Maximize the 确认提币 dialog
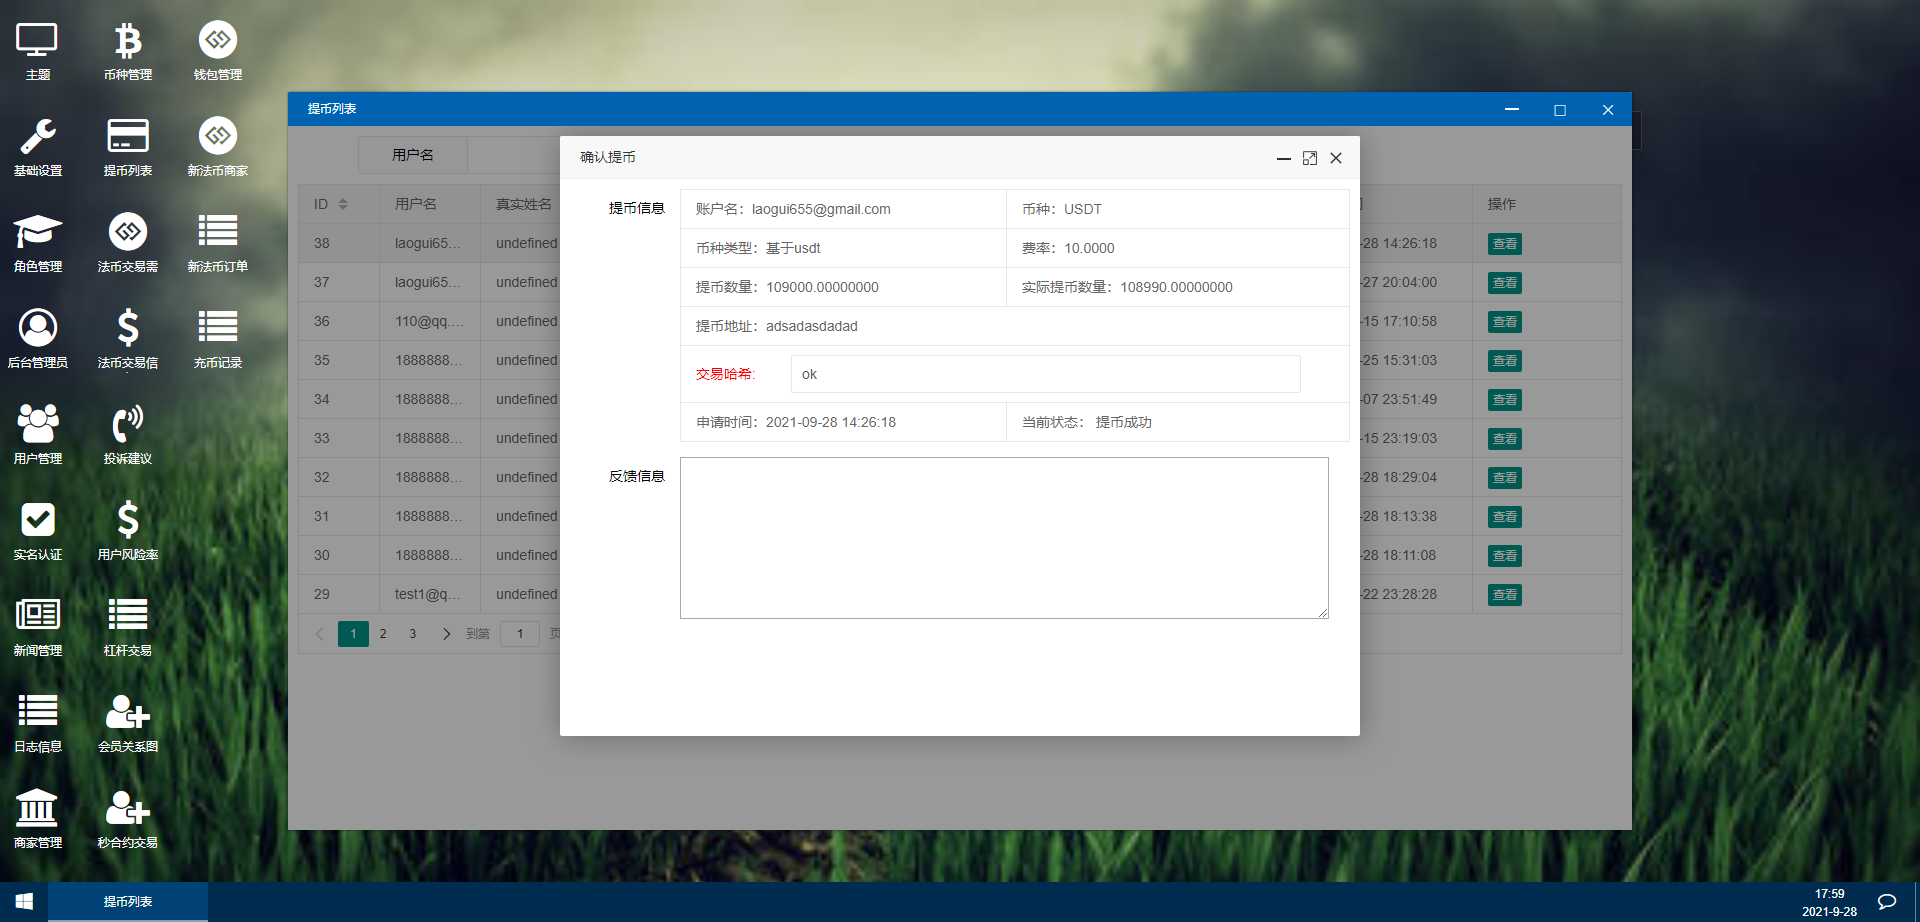The height and width of the screenshot is (922, 1920). tap(1310, 158)
